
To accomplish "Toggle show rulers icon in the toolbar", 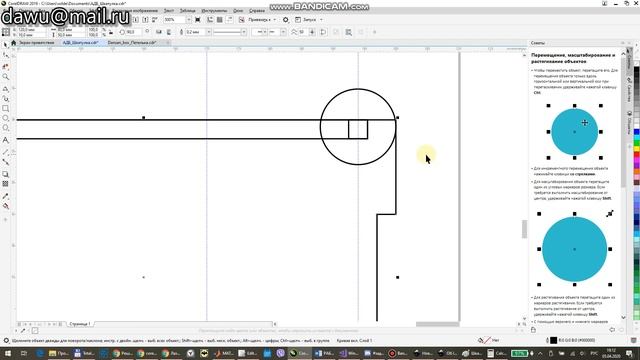I will [x=210, y=20].
